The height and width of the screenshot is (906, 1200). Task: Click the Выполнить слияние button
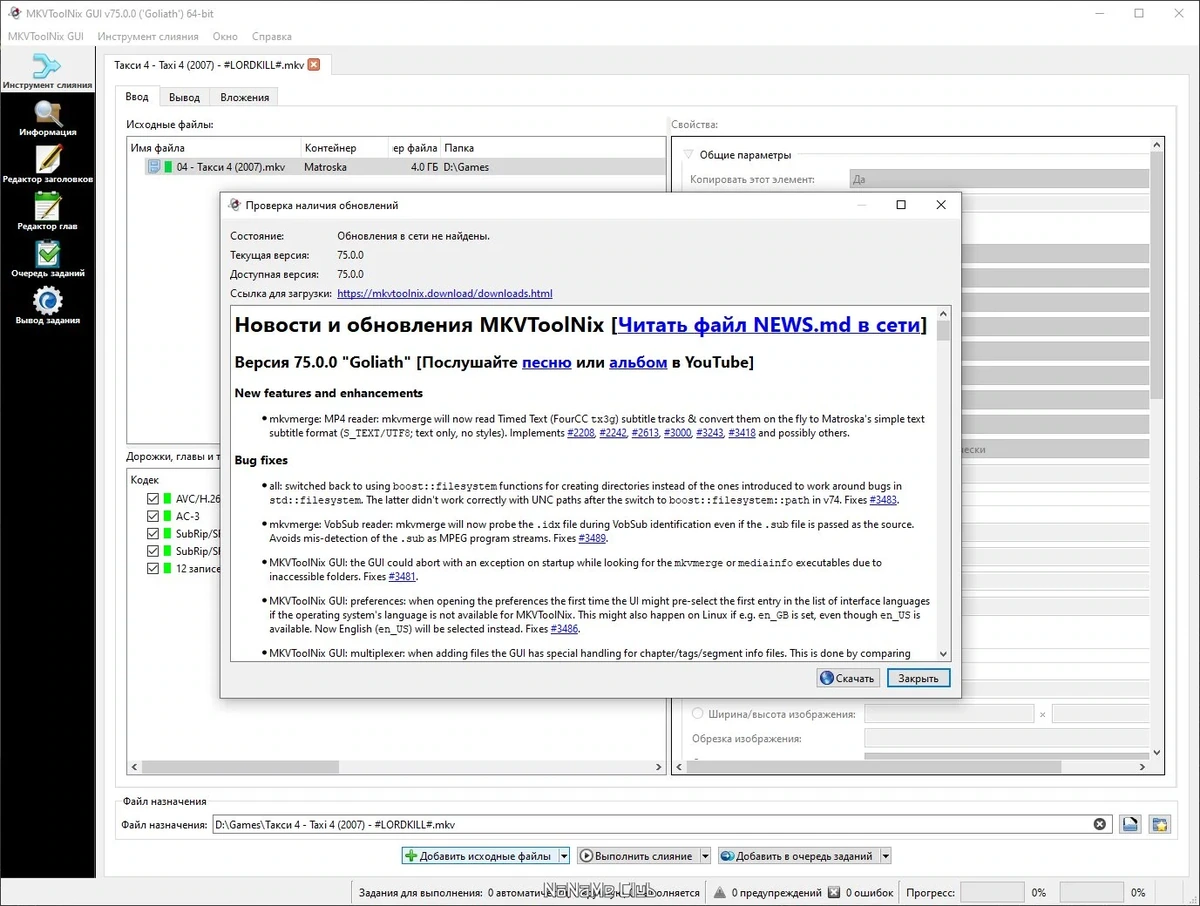pyautogui.click(x=637, y=856)
